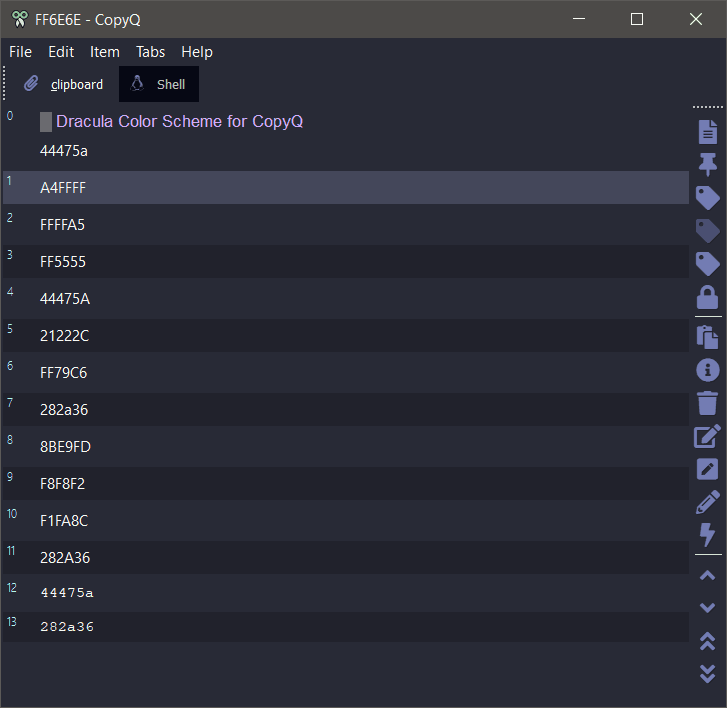Viewport: 727px width, 708px height.
Task: Click the paste clipboard icon in sidebar
Action: coord(708,337)
